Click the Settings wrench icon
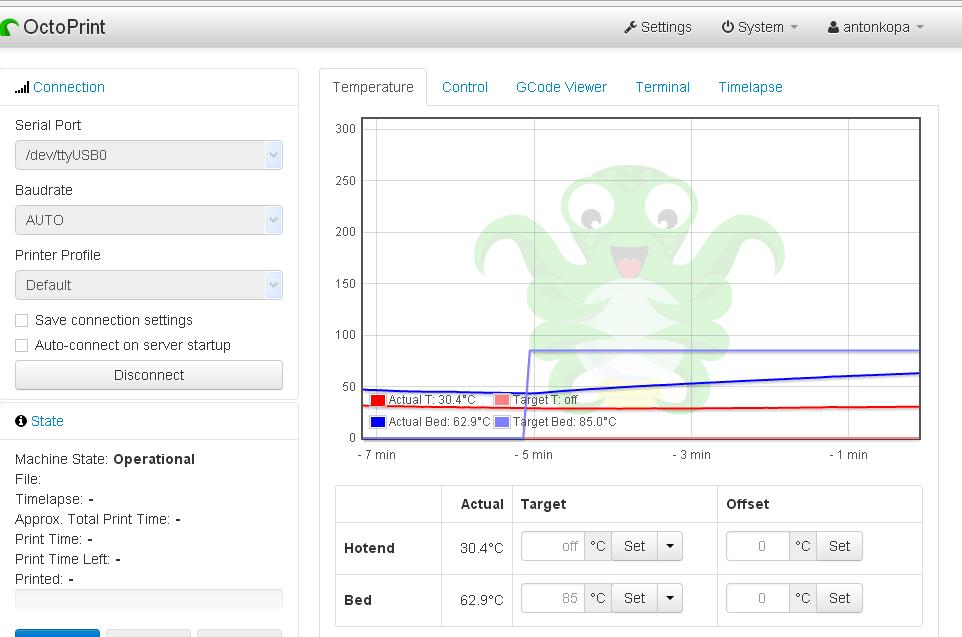 [x=630, y=27]
